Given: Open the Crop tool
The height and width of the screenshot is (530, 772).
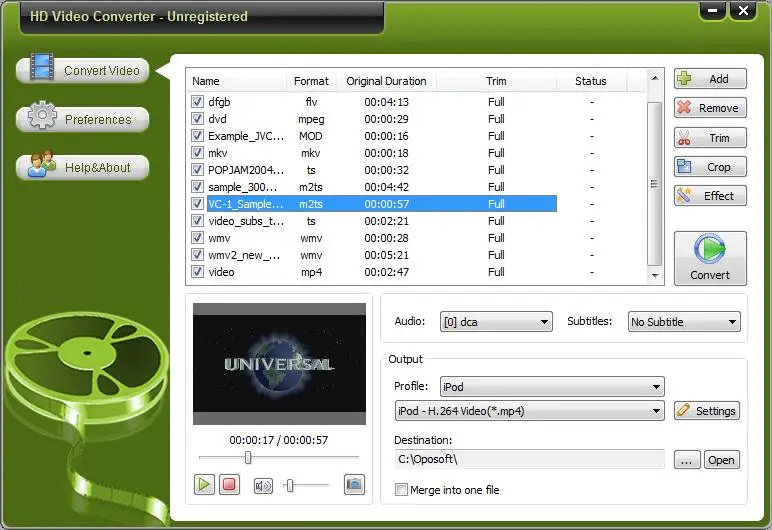Looking at the screenshot, I should [710, 167].
